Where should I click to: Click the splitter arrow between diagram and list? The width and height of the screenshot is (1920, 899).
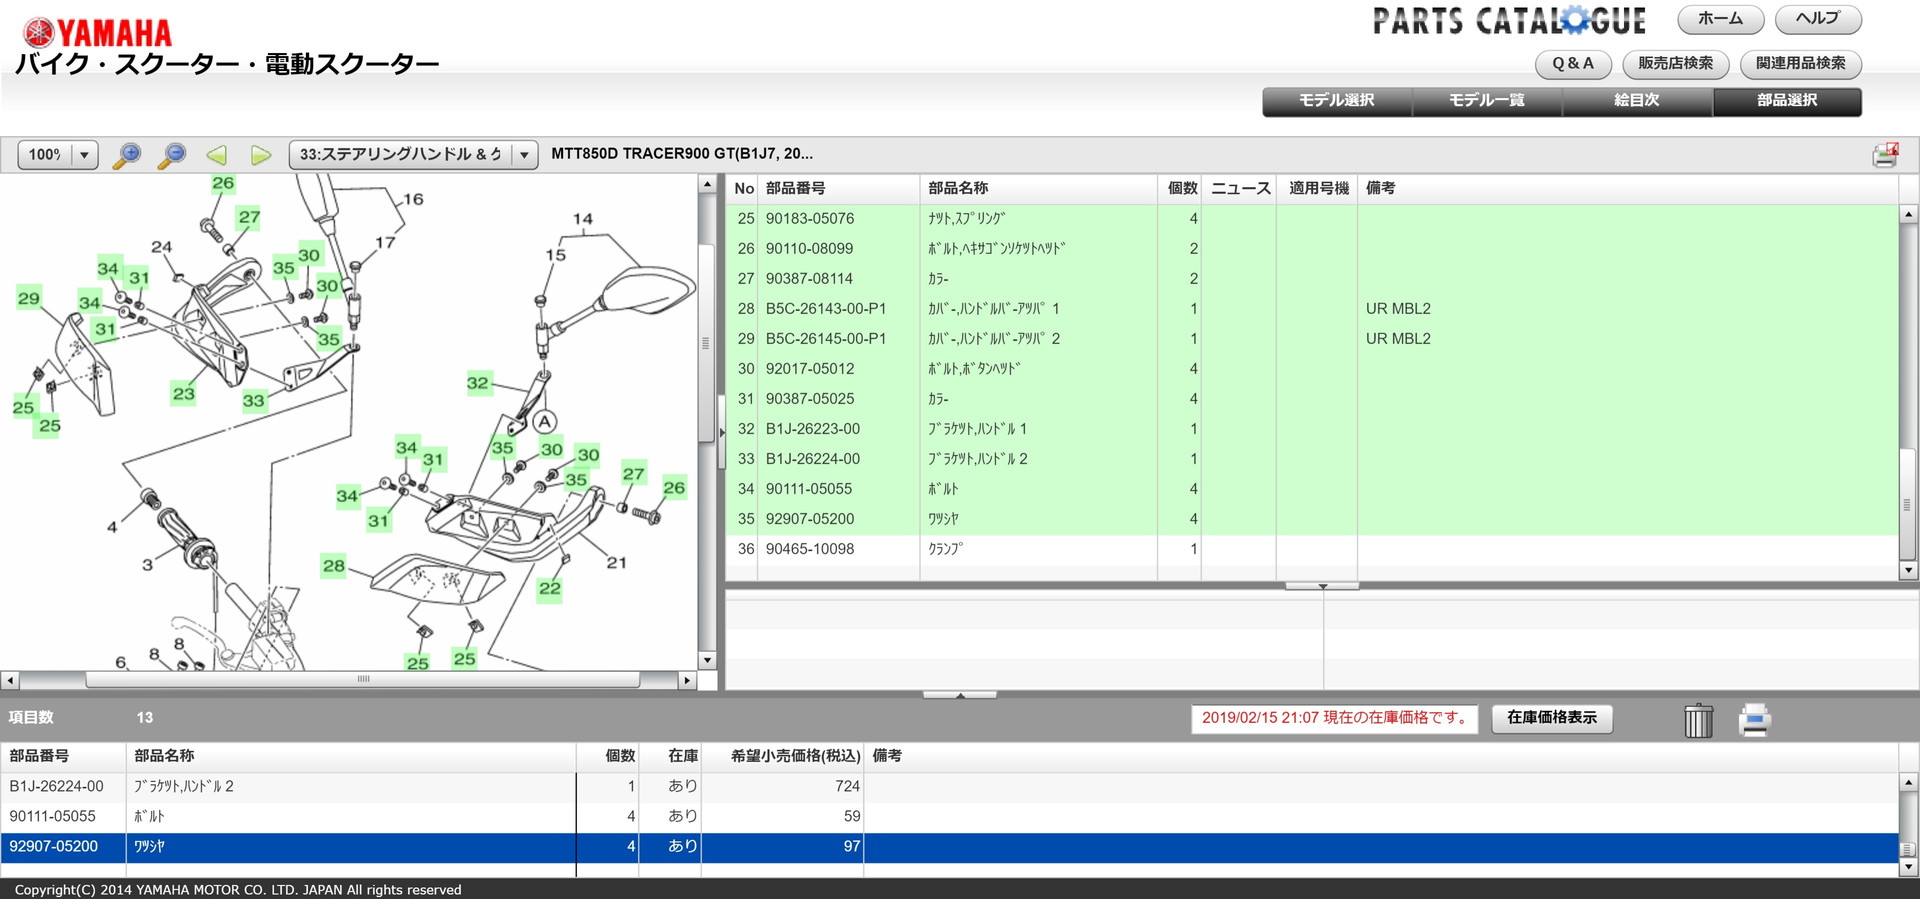pos(722,433)
